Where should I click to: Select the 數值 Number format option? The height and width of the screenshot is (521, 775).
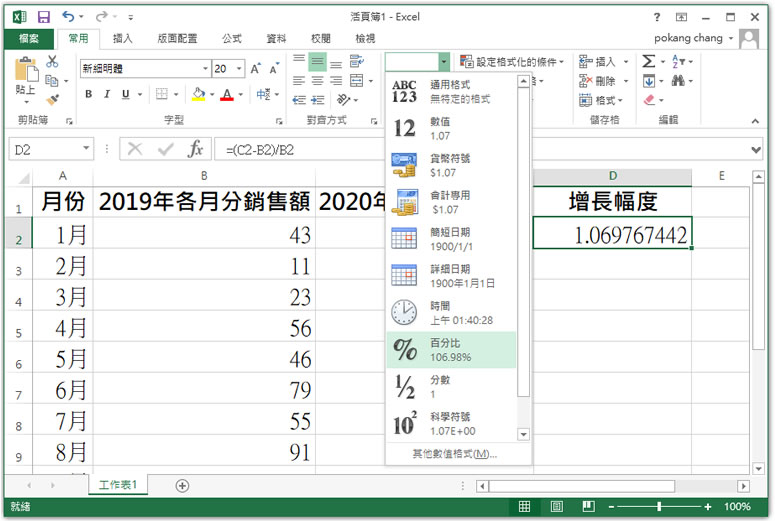[451, 129]
